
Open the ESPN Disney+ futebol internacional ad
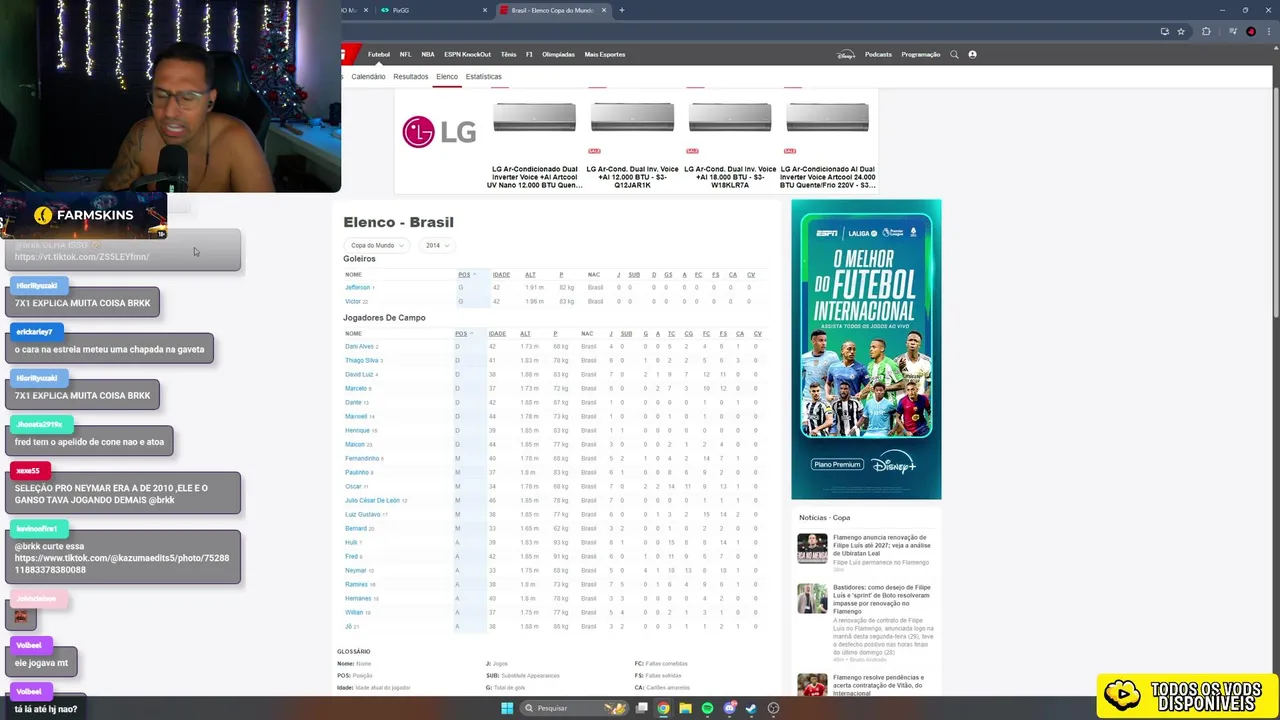(x=866, y=349)
